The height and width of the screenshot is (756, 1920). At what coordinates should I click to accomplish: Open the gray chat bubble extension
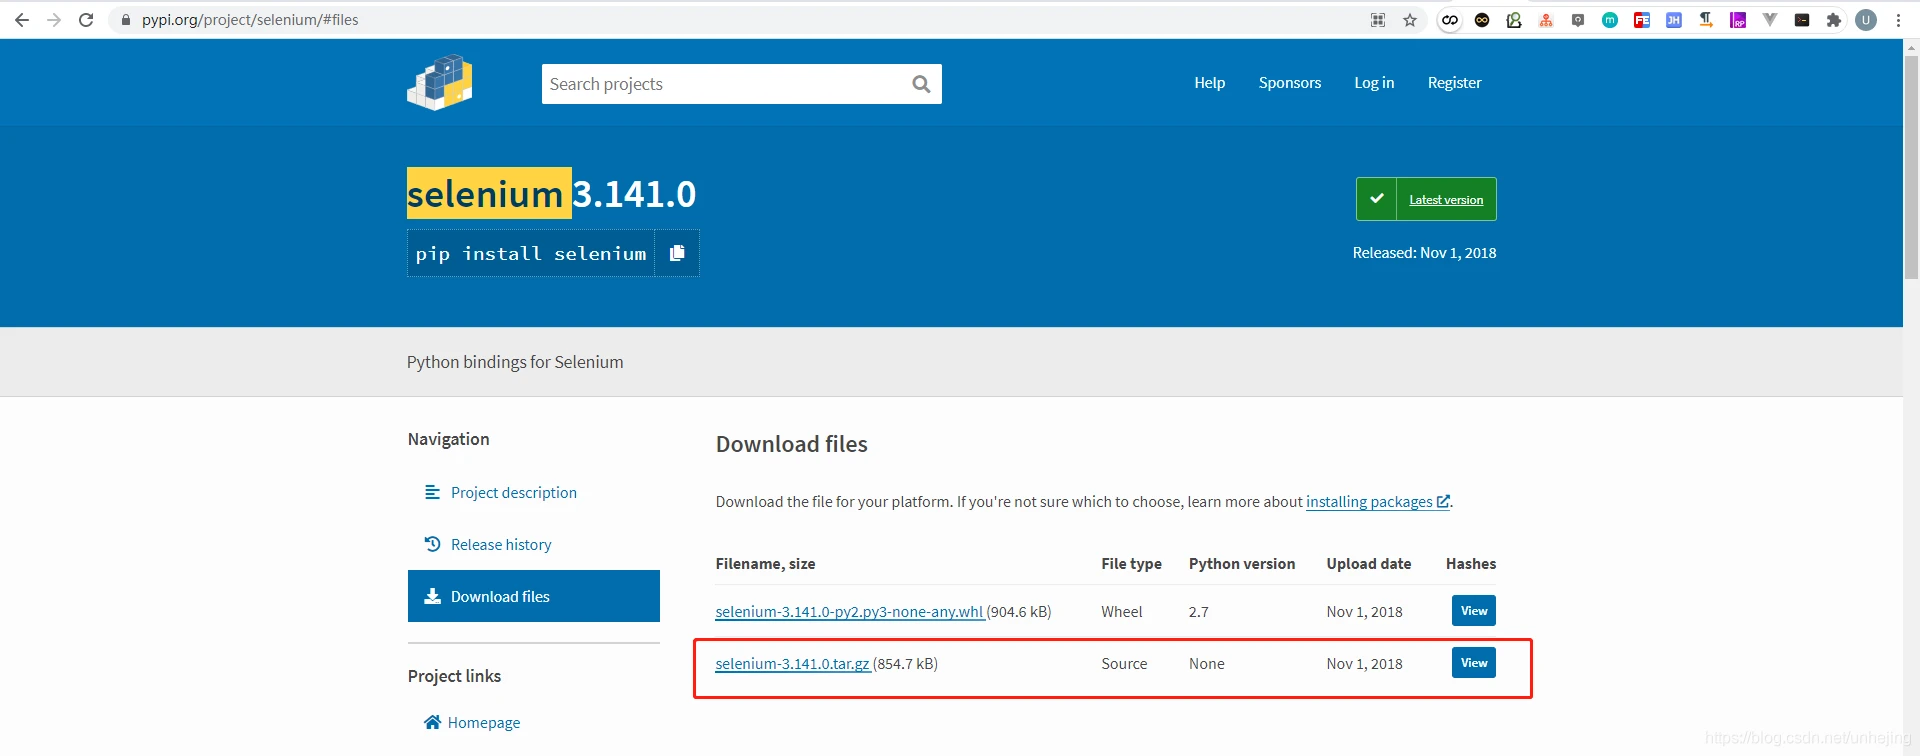1578,20
